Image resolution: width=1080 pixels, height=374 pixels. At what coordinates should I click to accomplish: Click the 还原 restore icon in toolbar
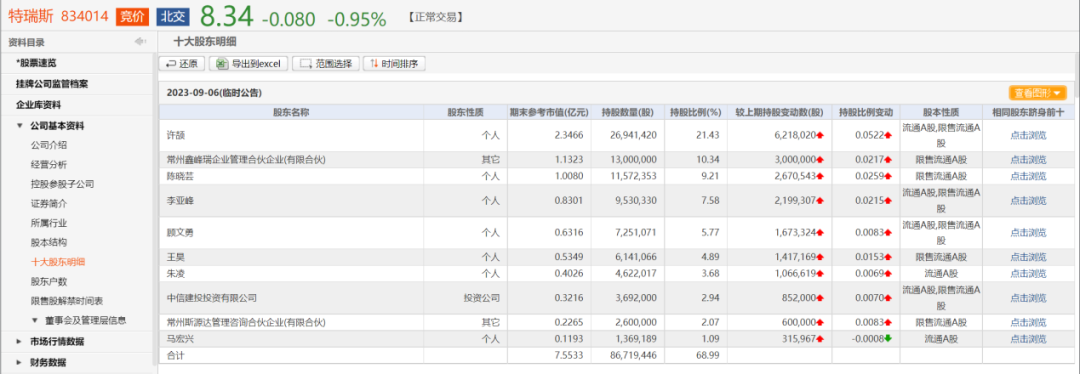169,64
